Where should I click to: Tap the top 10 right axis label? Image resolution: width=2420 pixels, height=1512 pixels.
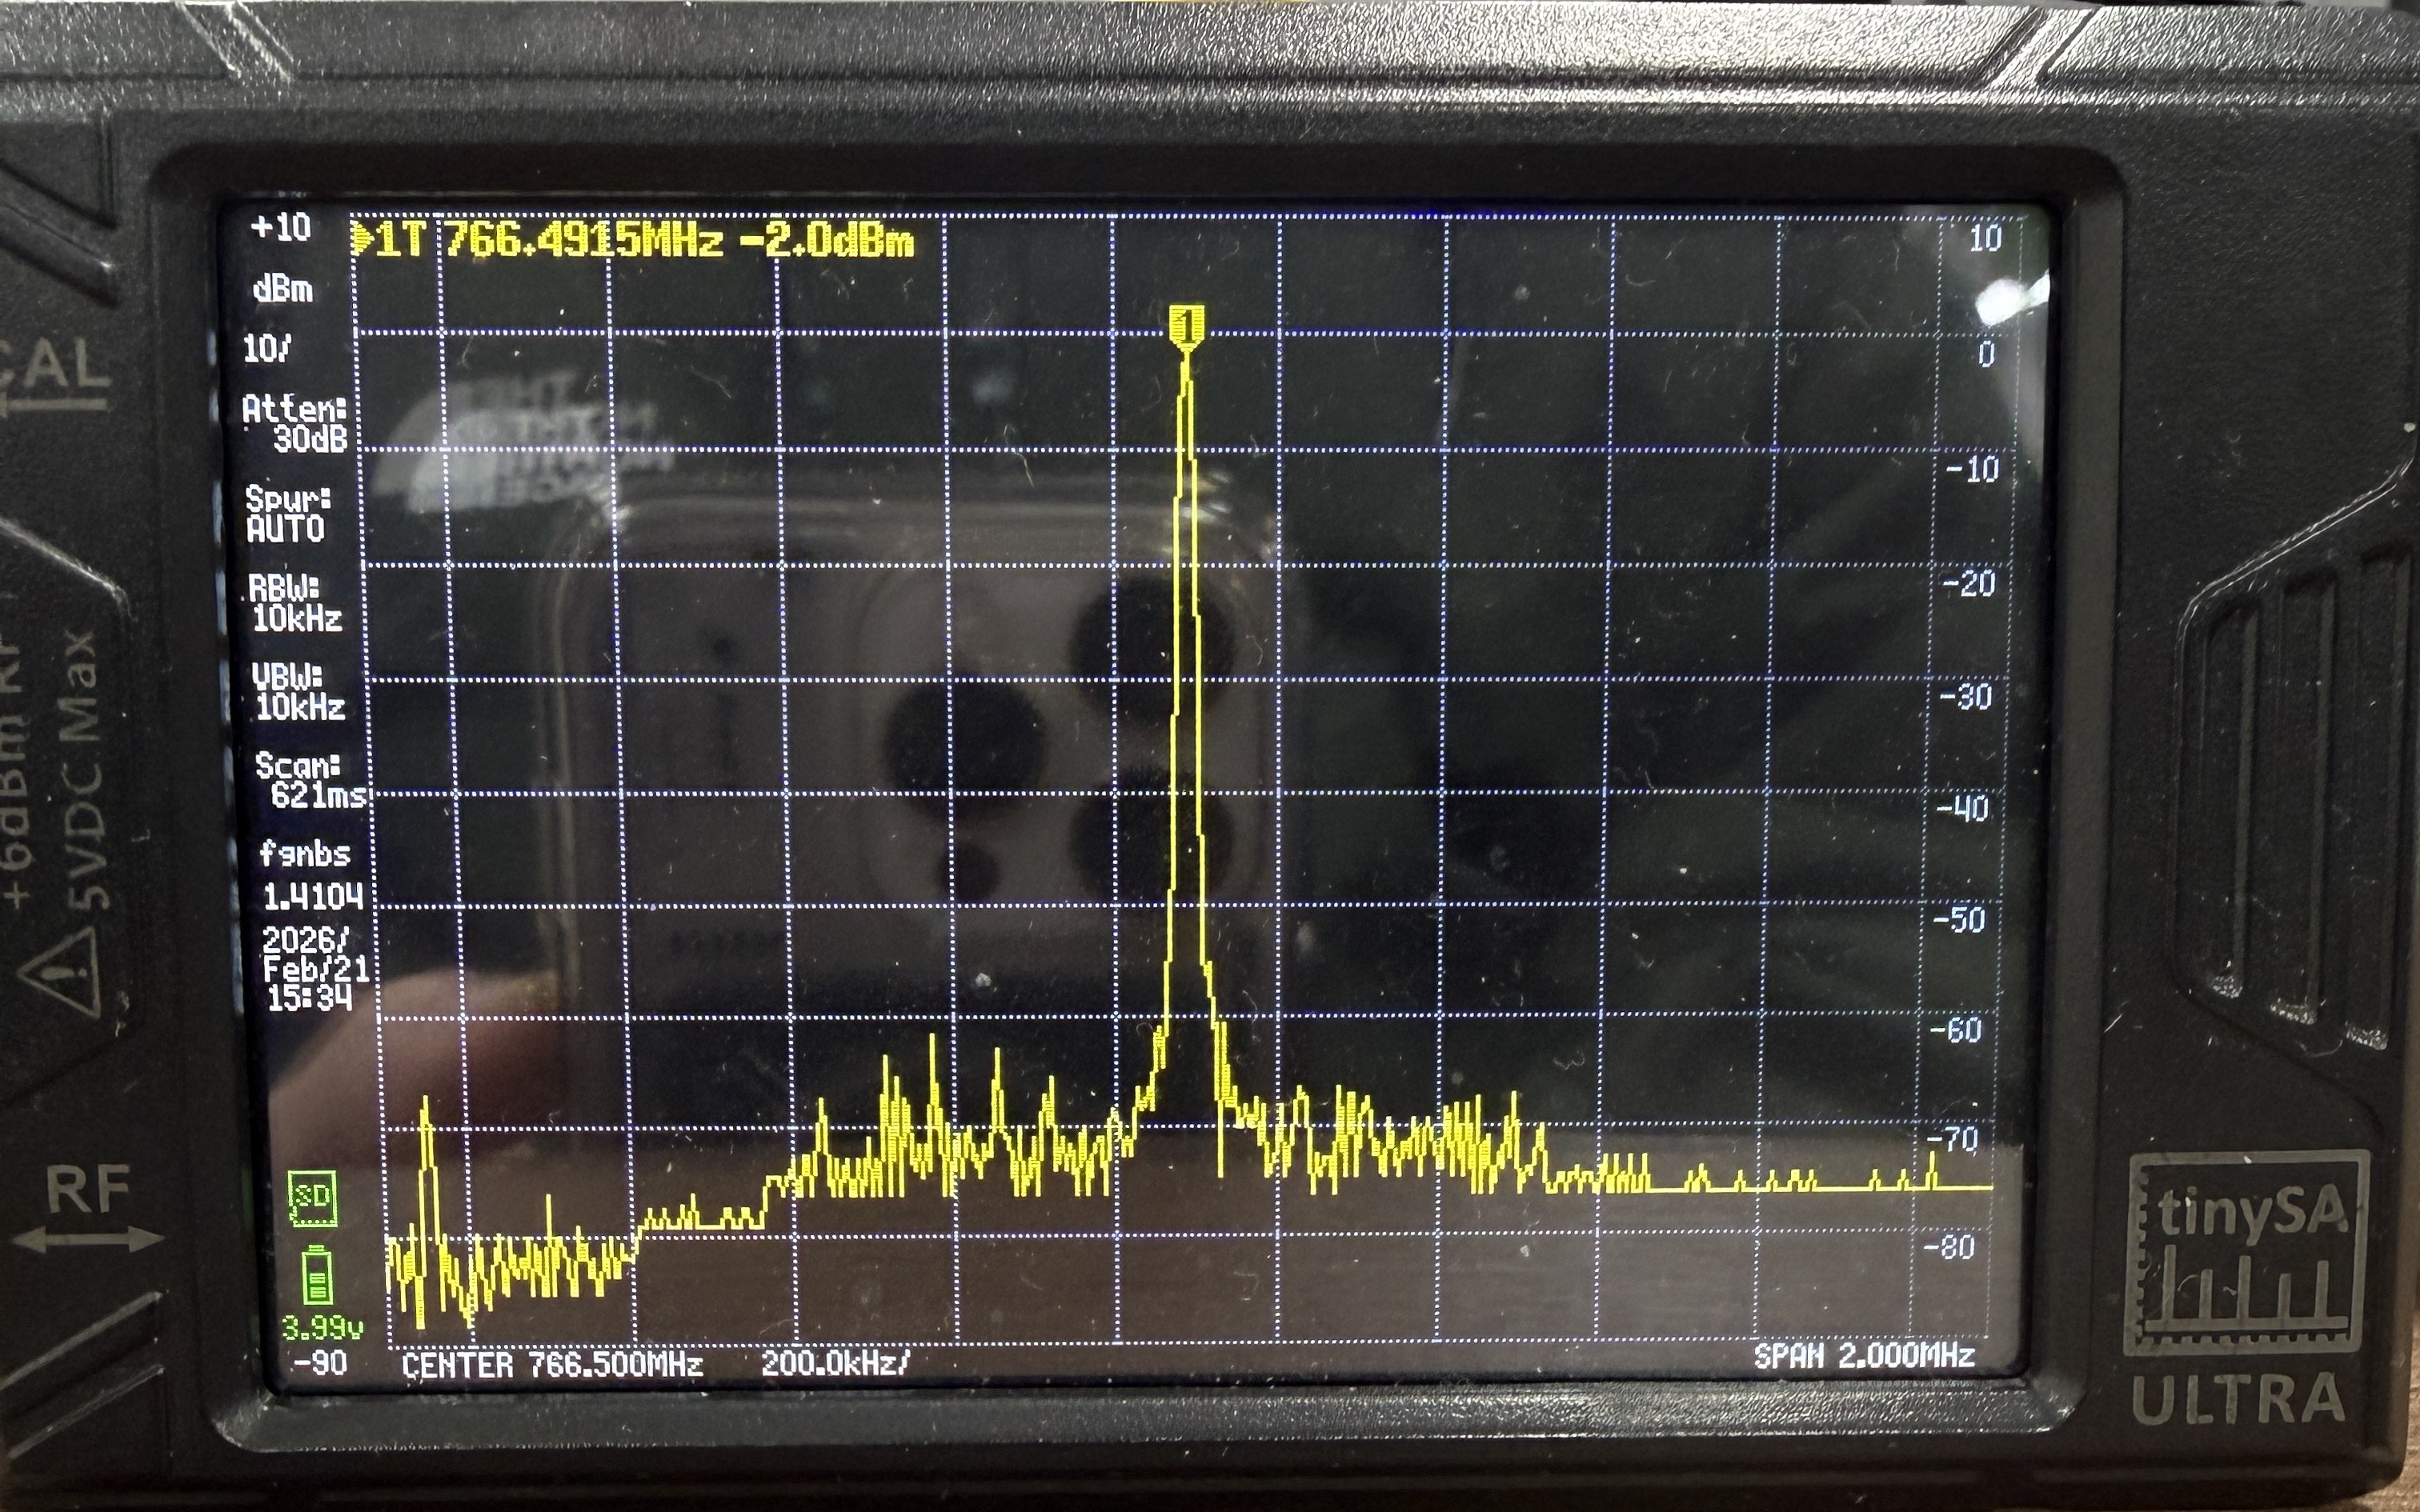point(1985,238)
